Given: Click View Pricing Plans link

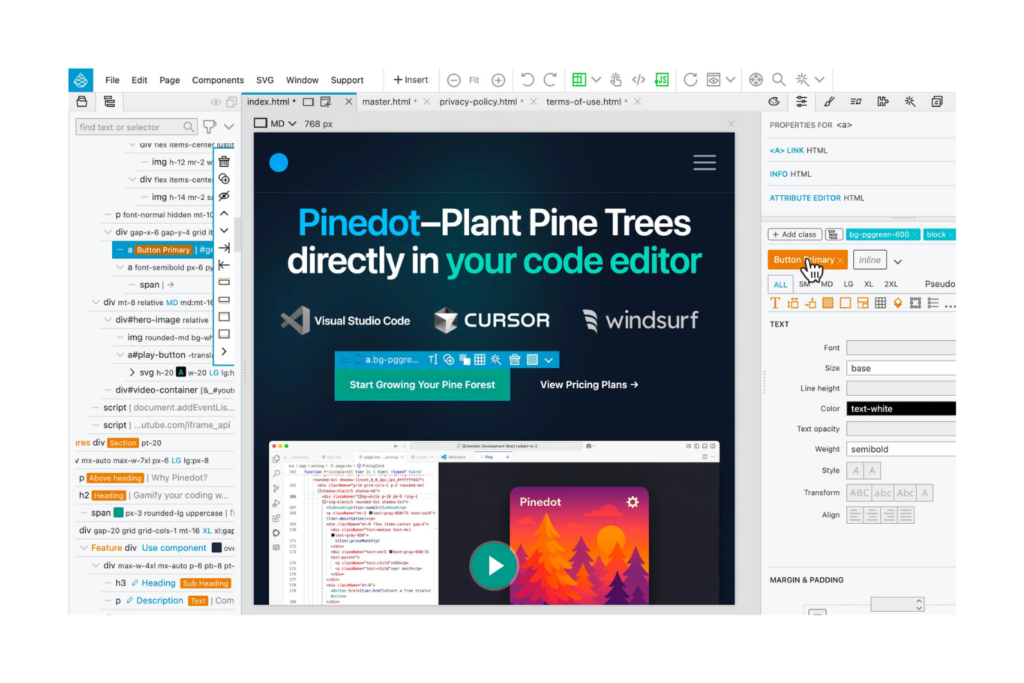Looking at the screenshot, I should [589, 385].
